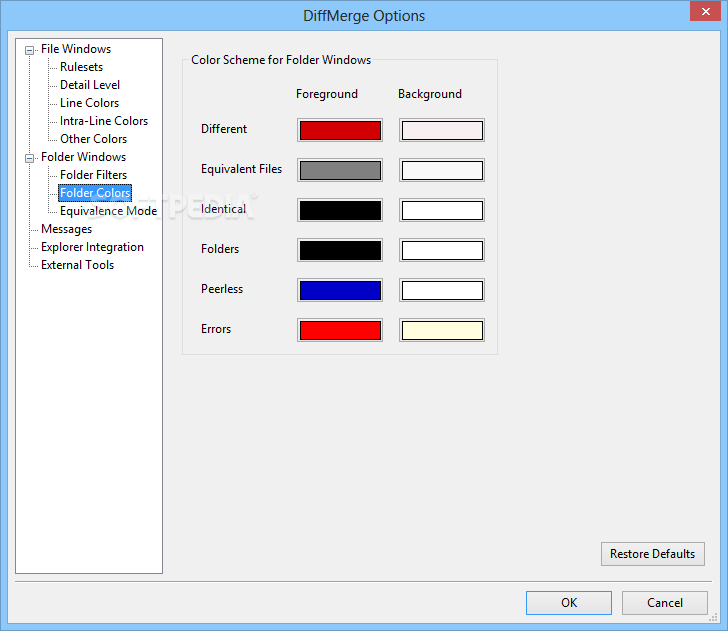Choose the Peerless background swatch
The height and width of the screenshot is (631, 728).
tap(442, 290)
